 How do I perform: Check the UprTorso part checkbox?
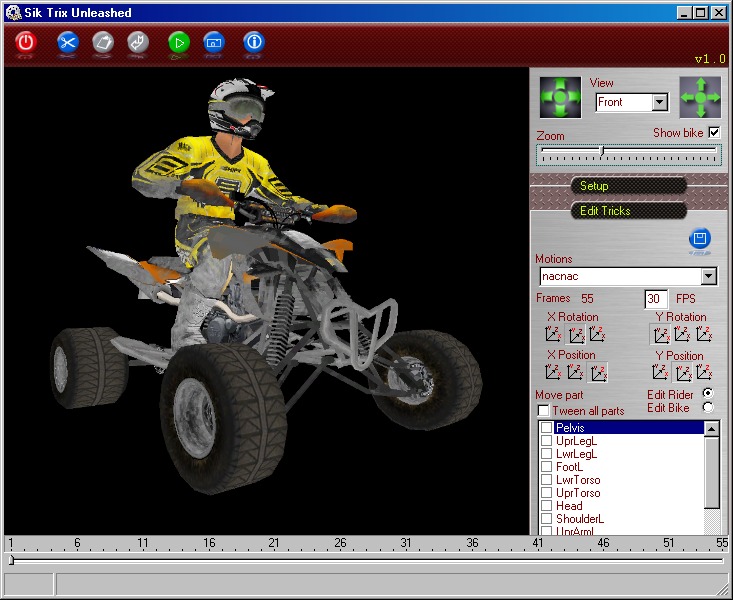click(546, 492)
